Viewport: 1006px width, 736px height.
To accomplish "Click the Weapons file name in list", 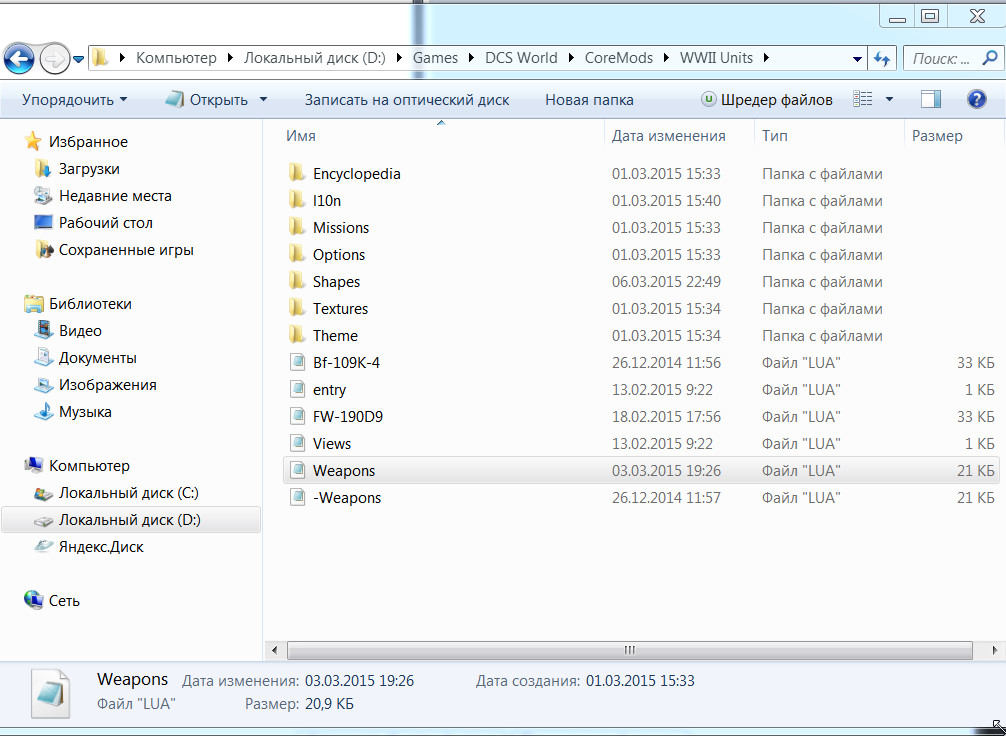I will pos(344,470).
